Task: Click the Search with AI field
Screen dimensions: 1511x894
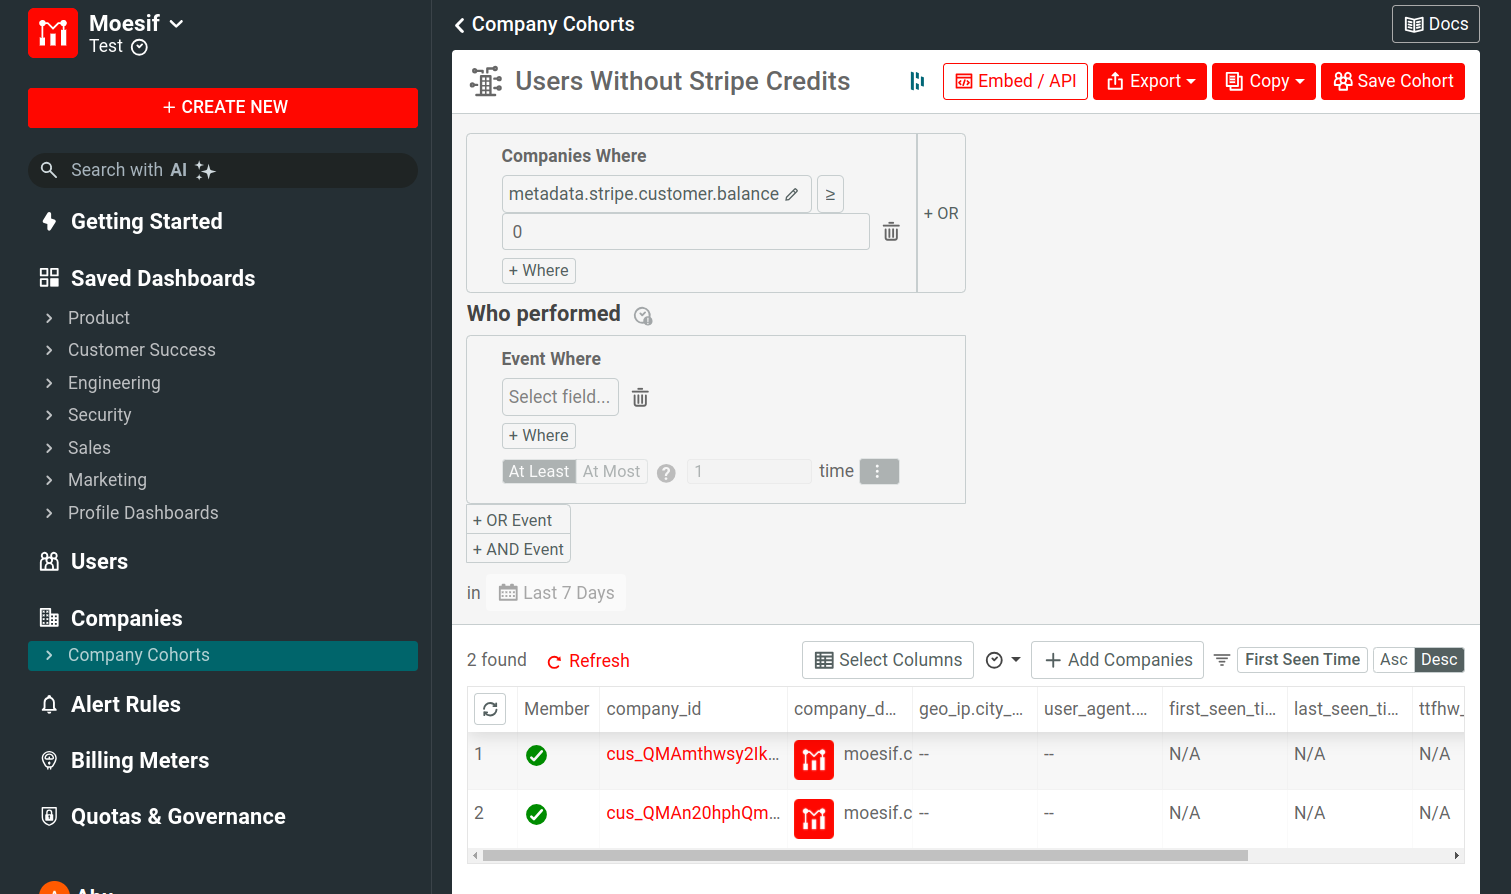Action: pos(223,170)
